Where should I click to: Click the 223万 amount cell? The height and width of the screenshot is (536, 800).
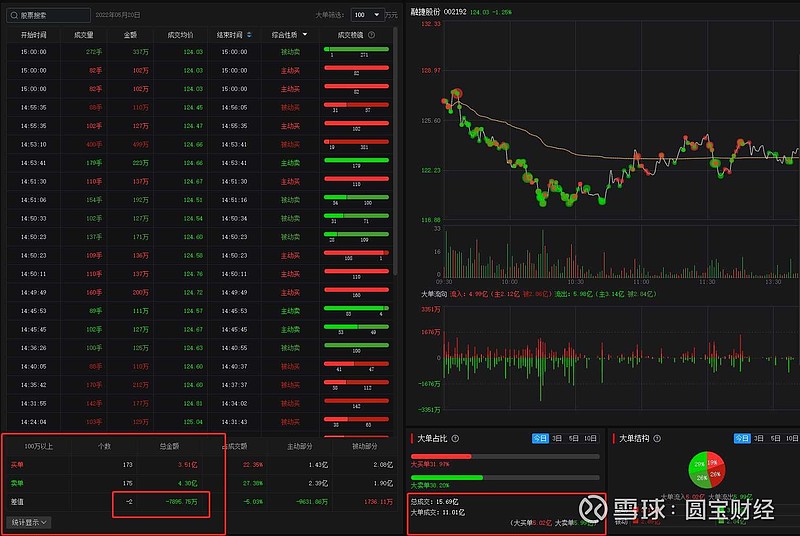point(140,163)
